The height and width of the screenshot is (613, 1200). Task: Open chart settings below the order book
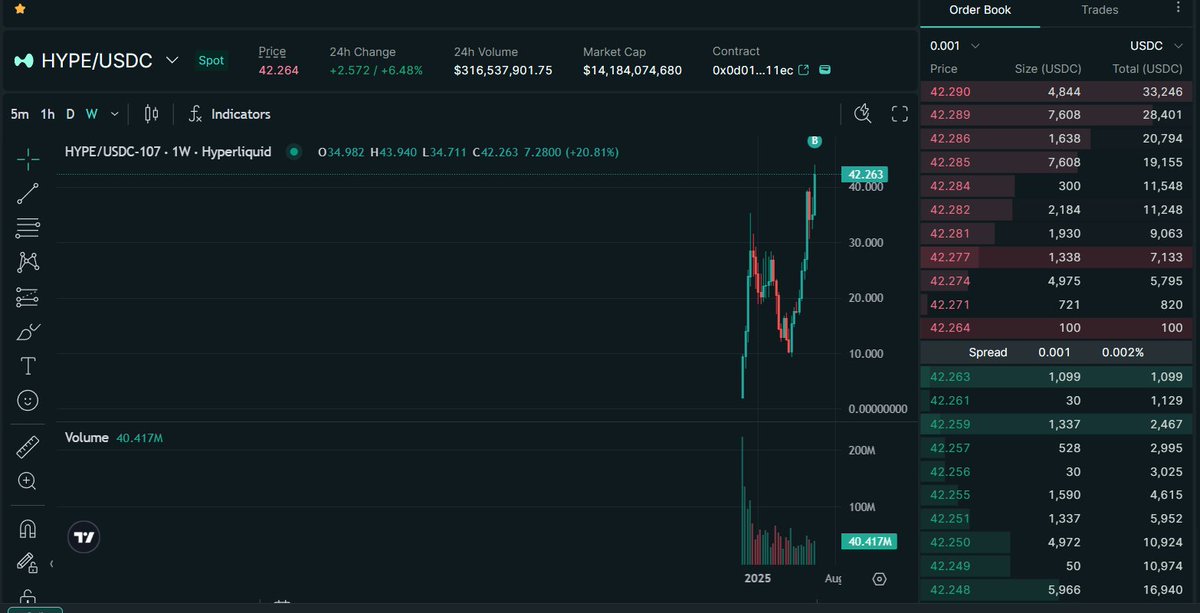879,578
